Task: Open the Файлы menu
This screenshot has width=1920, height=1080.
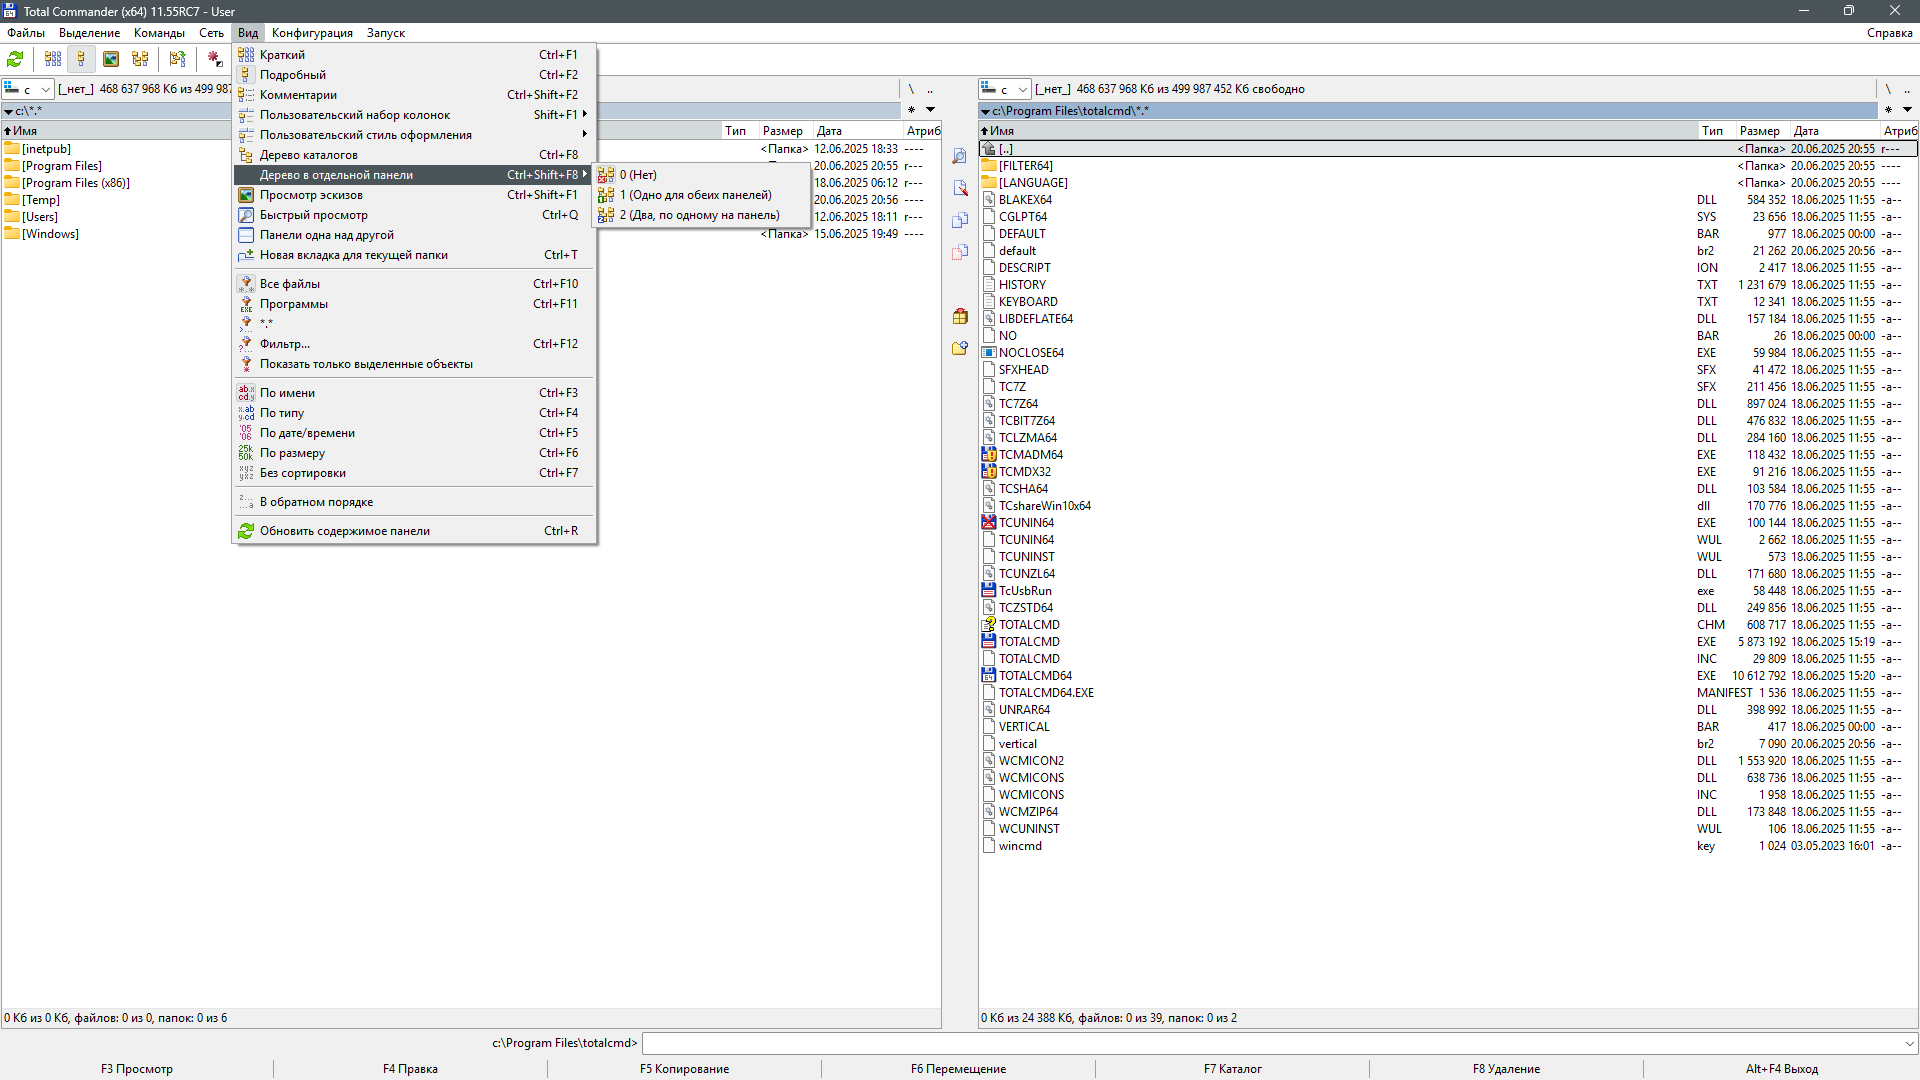Action: pyautogui.click(x=26, y=33)
